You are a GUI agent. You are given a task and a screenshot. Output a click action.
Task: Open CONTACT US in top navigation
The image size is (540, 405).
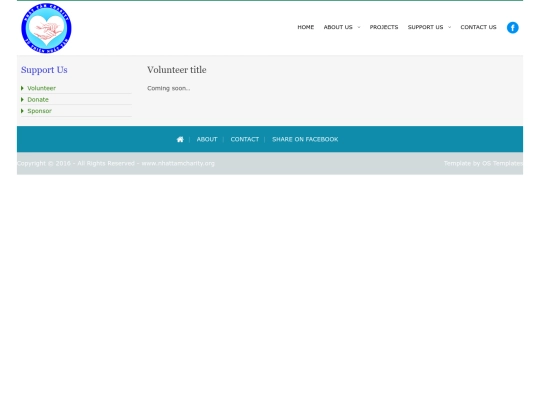[x=478, y=27]
